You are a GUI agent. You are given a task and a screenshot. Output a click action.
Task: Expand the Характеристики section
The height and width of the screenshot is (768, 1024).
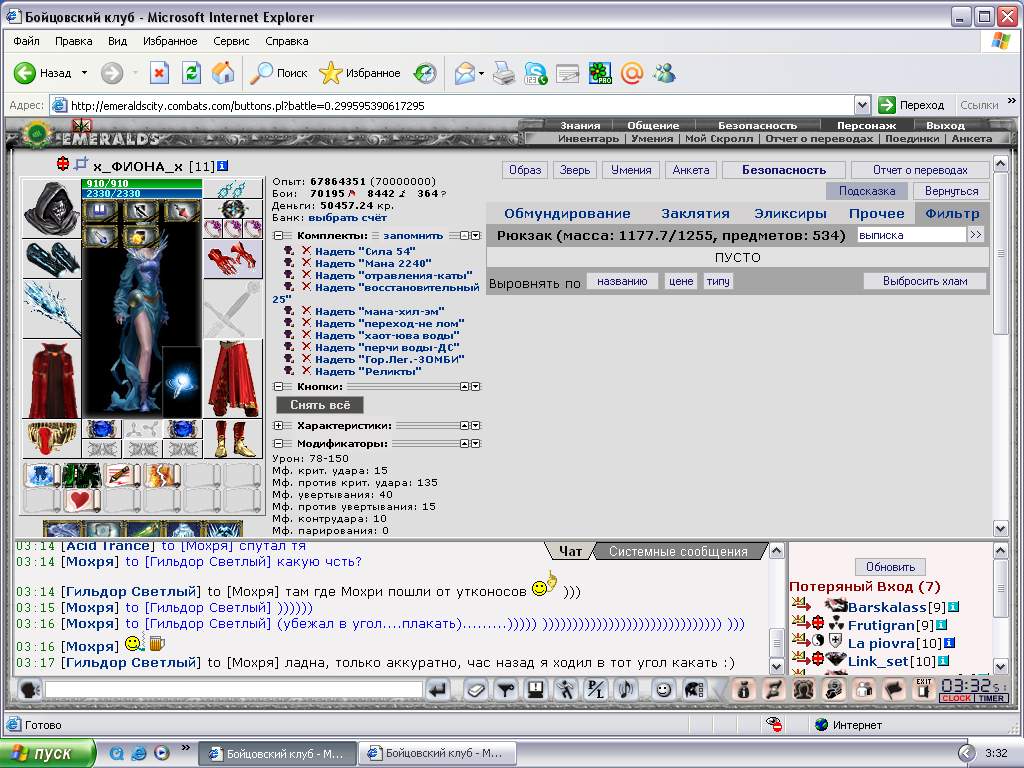278,426
